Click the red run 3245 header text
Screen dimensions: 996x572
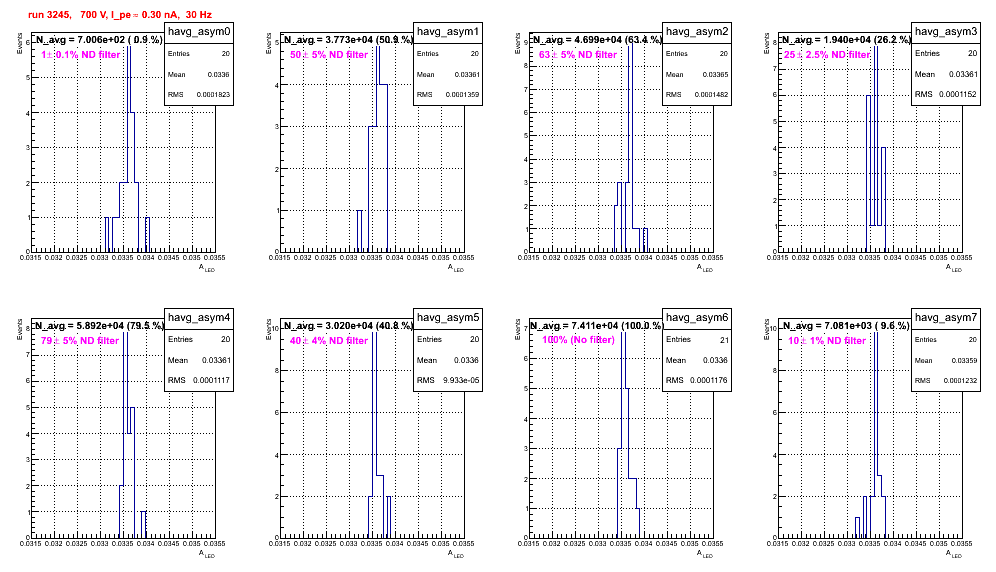point(120,14)
